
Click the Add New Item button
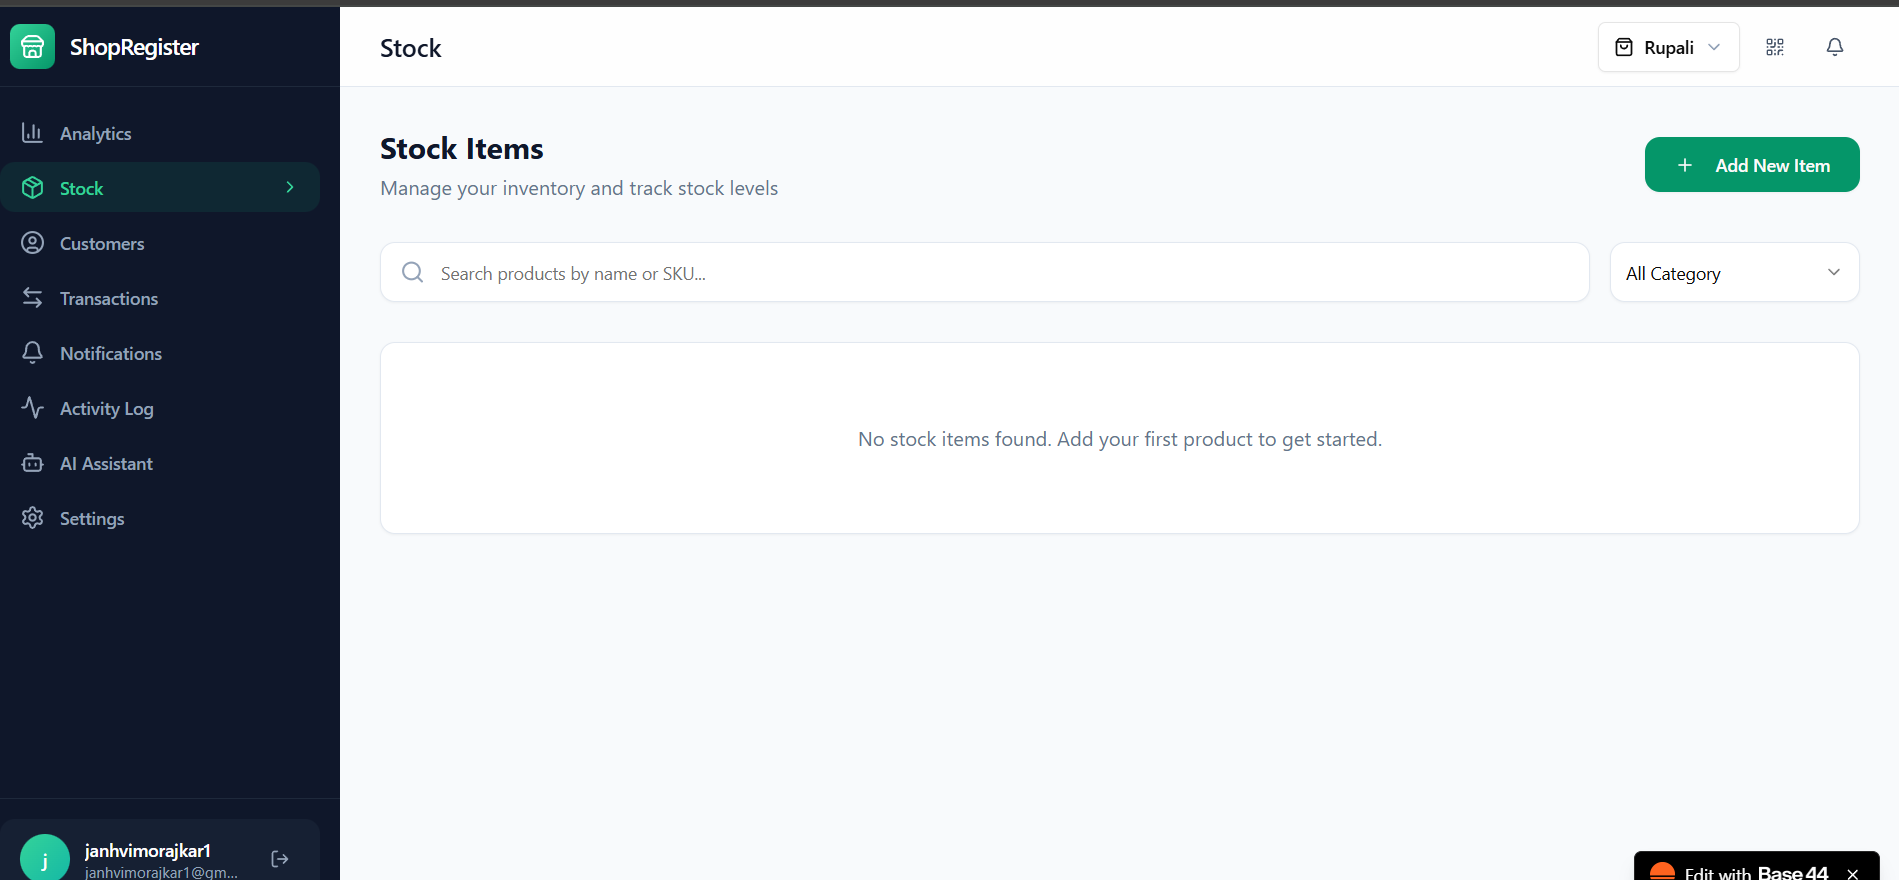tap(1752, 165)
